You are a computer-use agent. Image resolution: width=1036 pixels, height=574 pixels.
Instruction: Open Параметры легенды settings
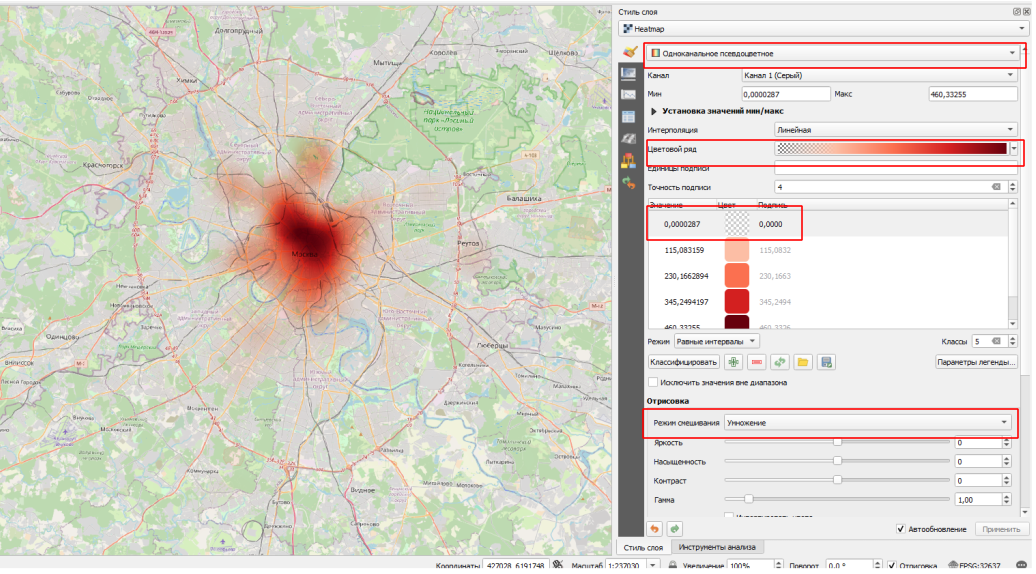pos(976,362)
